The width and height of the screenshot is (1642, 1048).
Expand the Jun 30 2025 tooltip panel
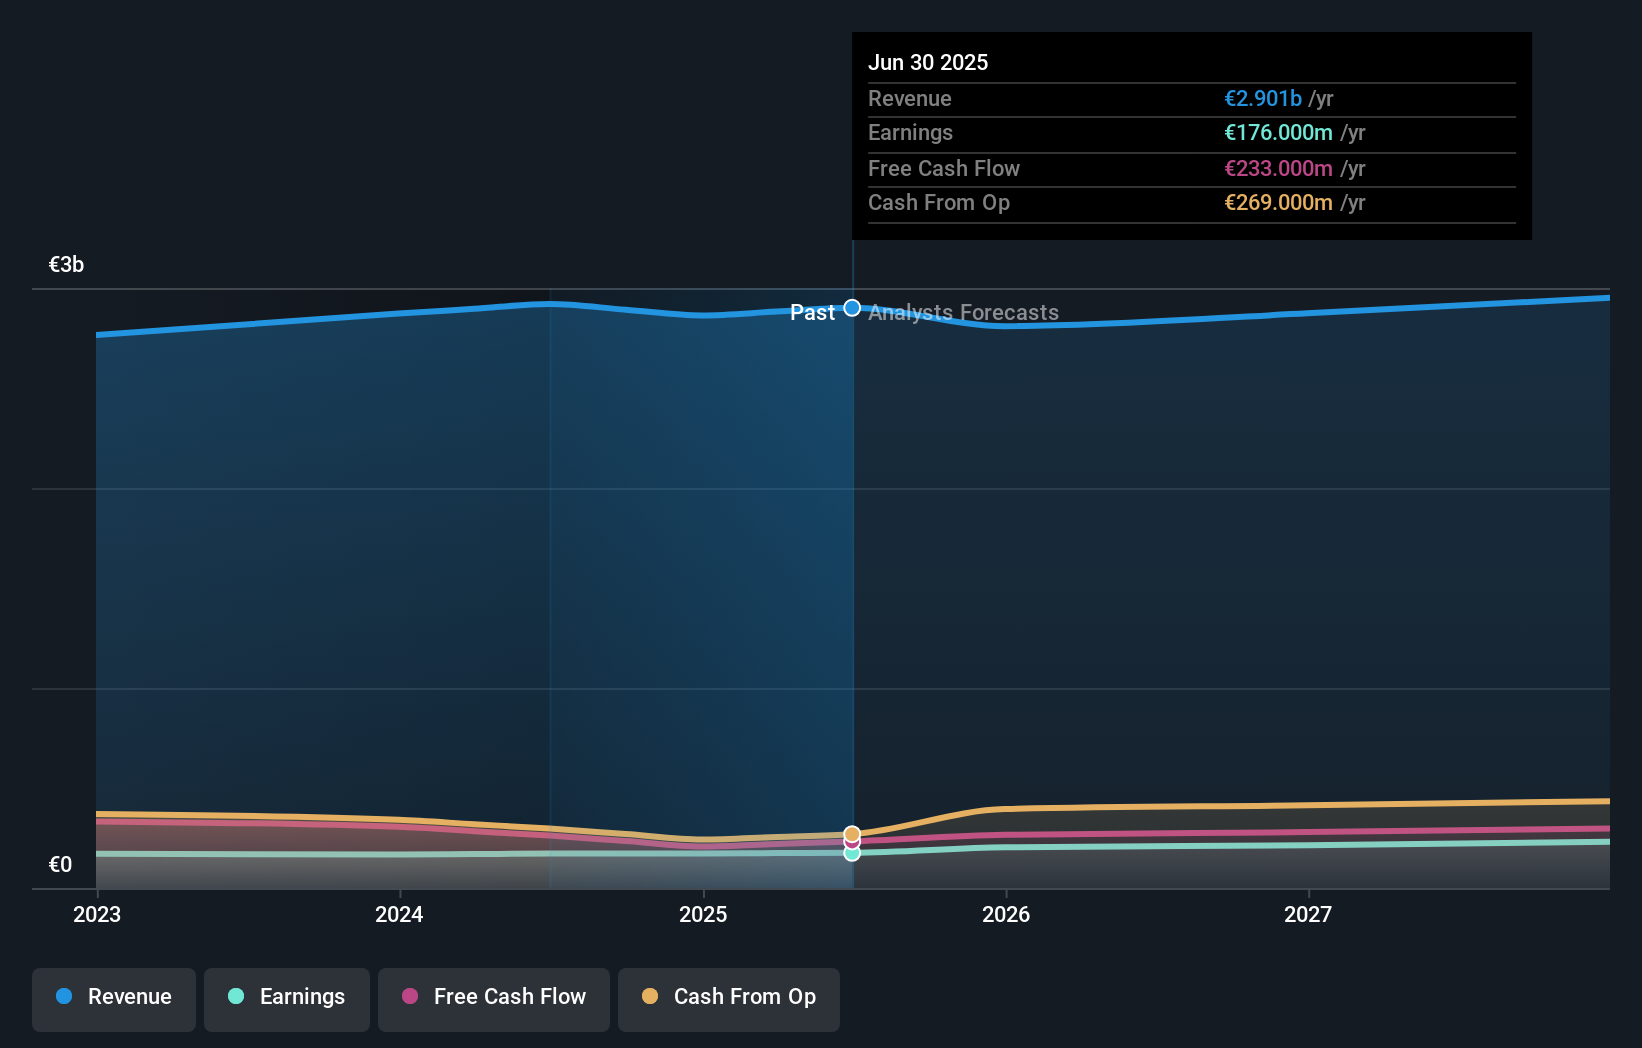pos(1190,135)
